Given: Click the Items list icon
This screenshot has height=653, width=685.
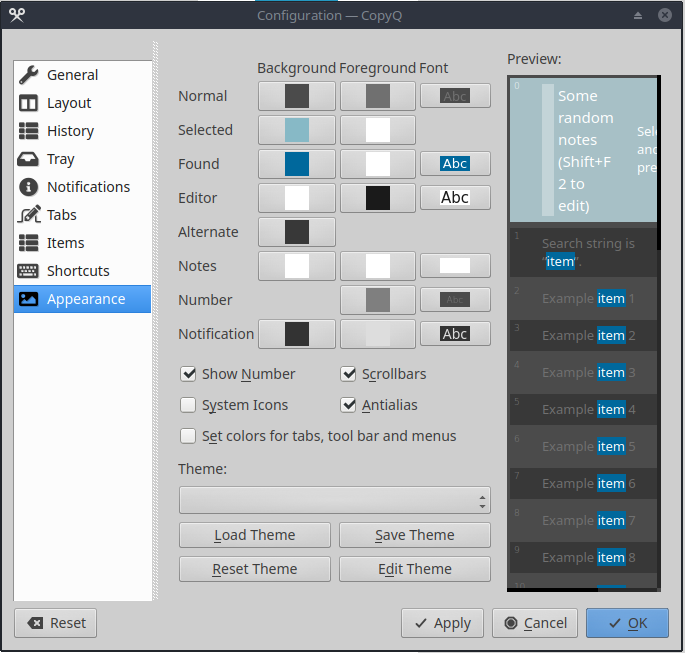Looking at the screenshot, I should click(x=29, y=243).
